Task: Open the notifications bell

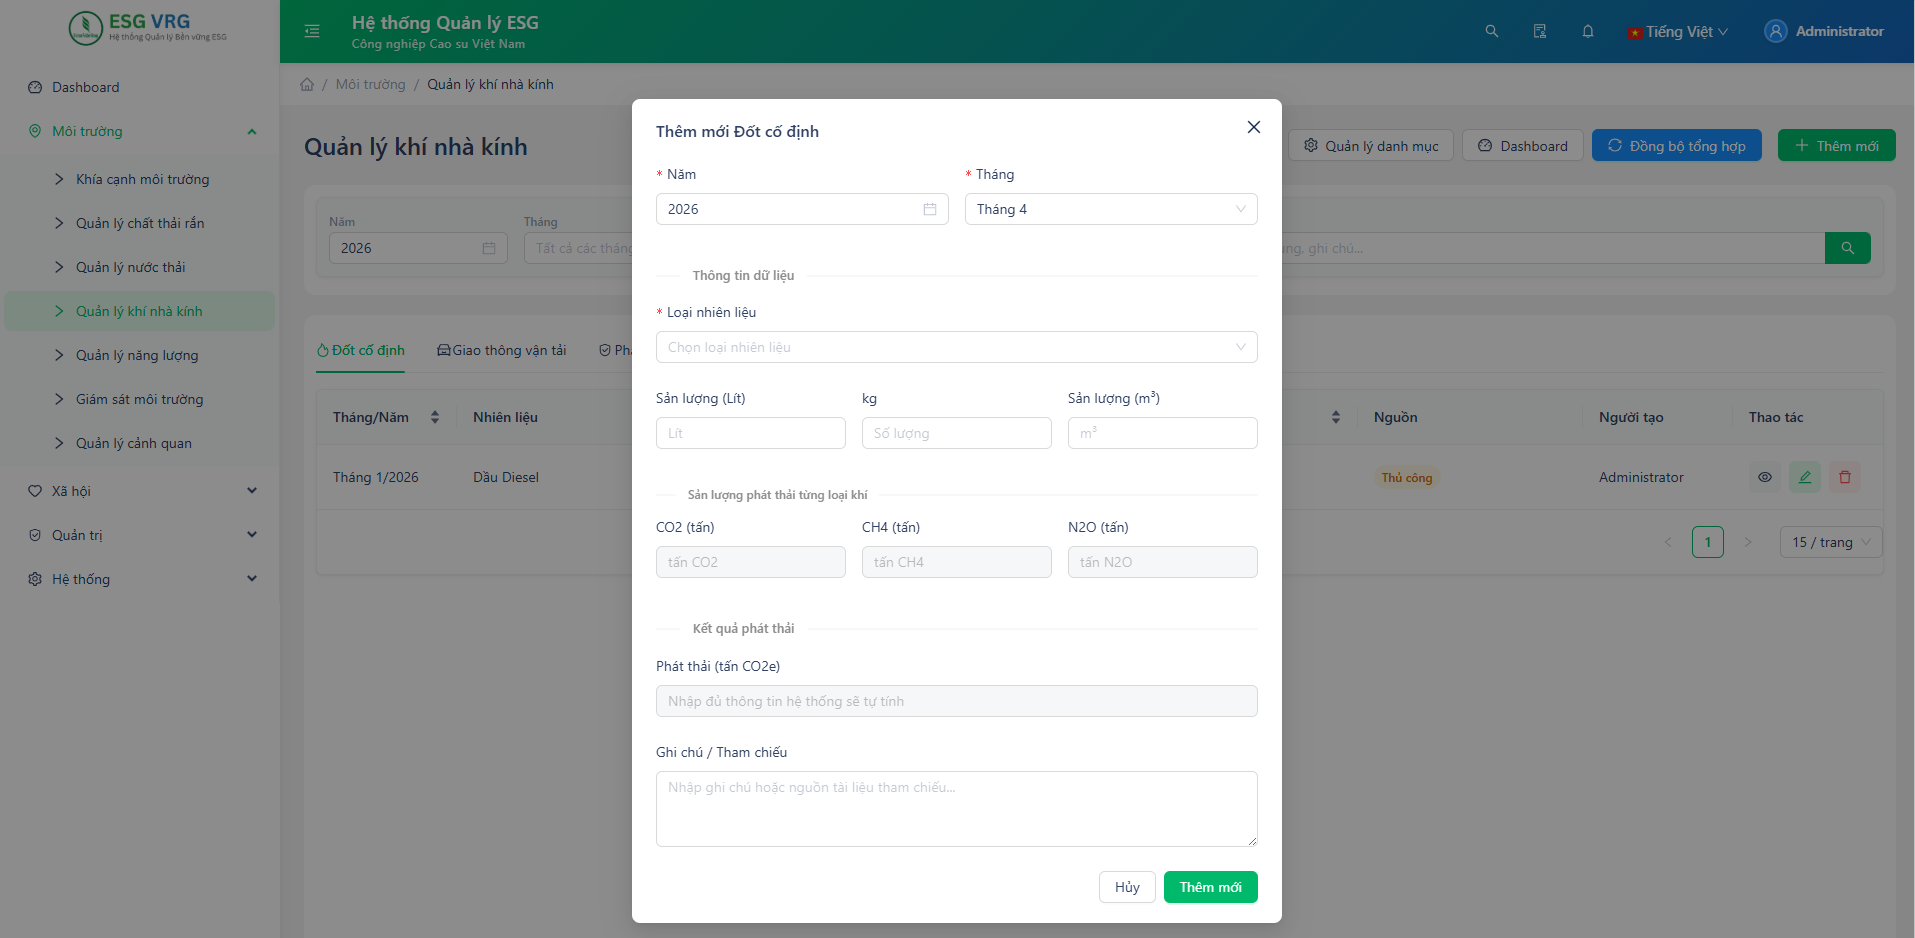Action: [1588, 31]
